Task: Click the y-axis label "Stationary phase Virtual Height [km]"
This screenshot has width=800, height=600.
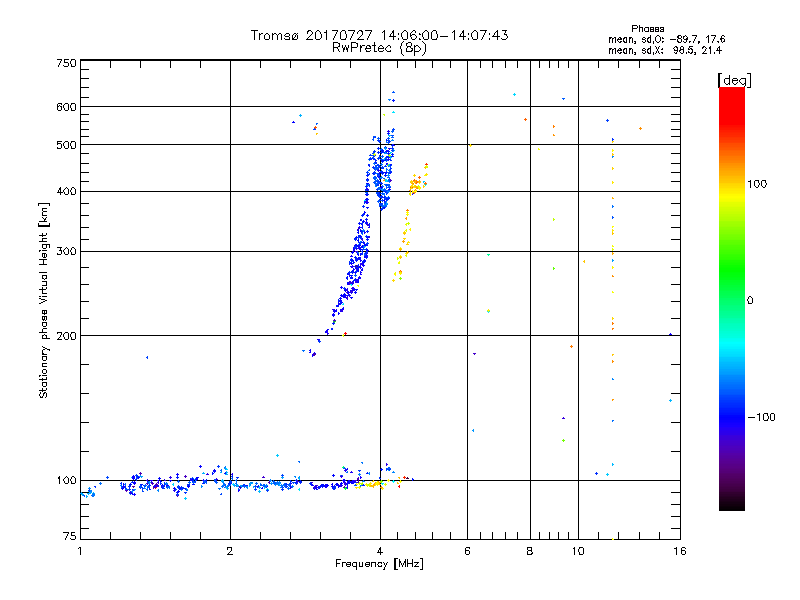Action: [x=43, y=301]
